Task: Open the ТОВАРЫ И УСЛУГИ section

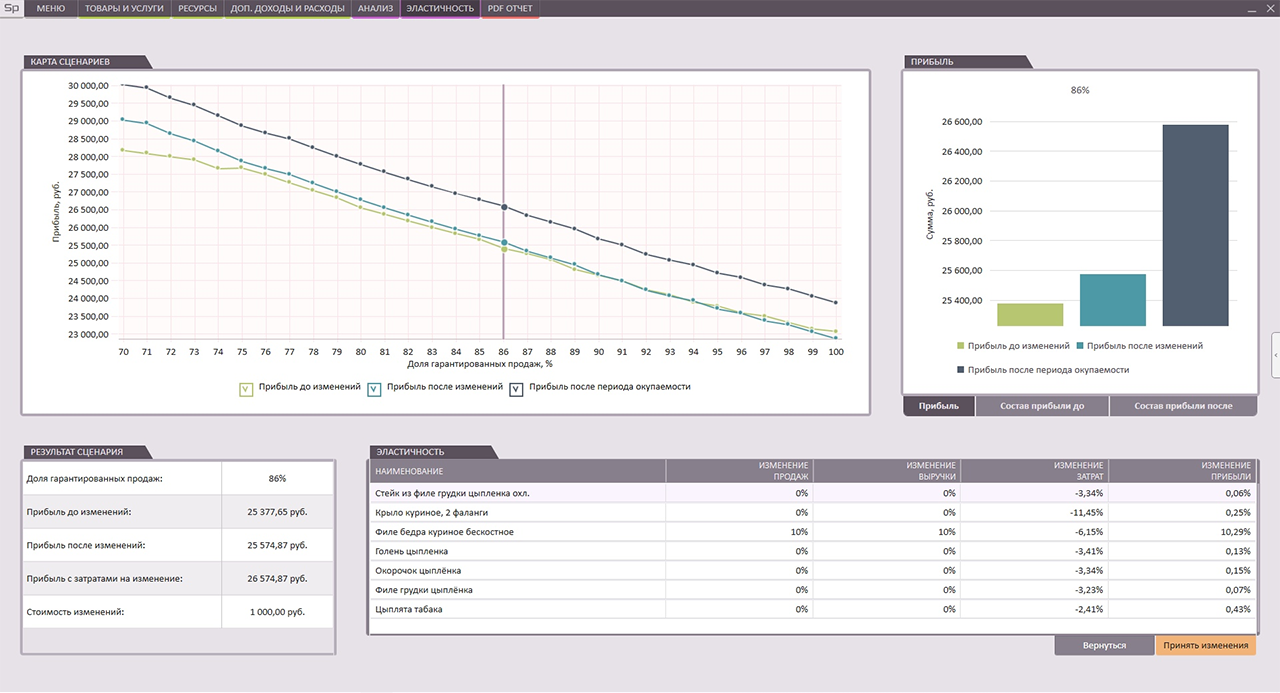Action: 124,9
